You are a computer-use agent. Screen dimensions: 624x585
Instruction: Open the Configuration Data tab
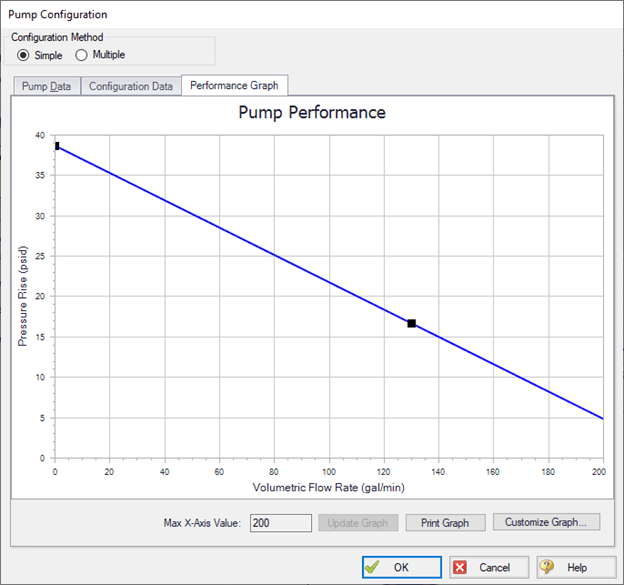point(131,86)
